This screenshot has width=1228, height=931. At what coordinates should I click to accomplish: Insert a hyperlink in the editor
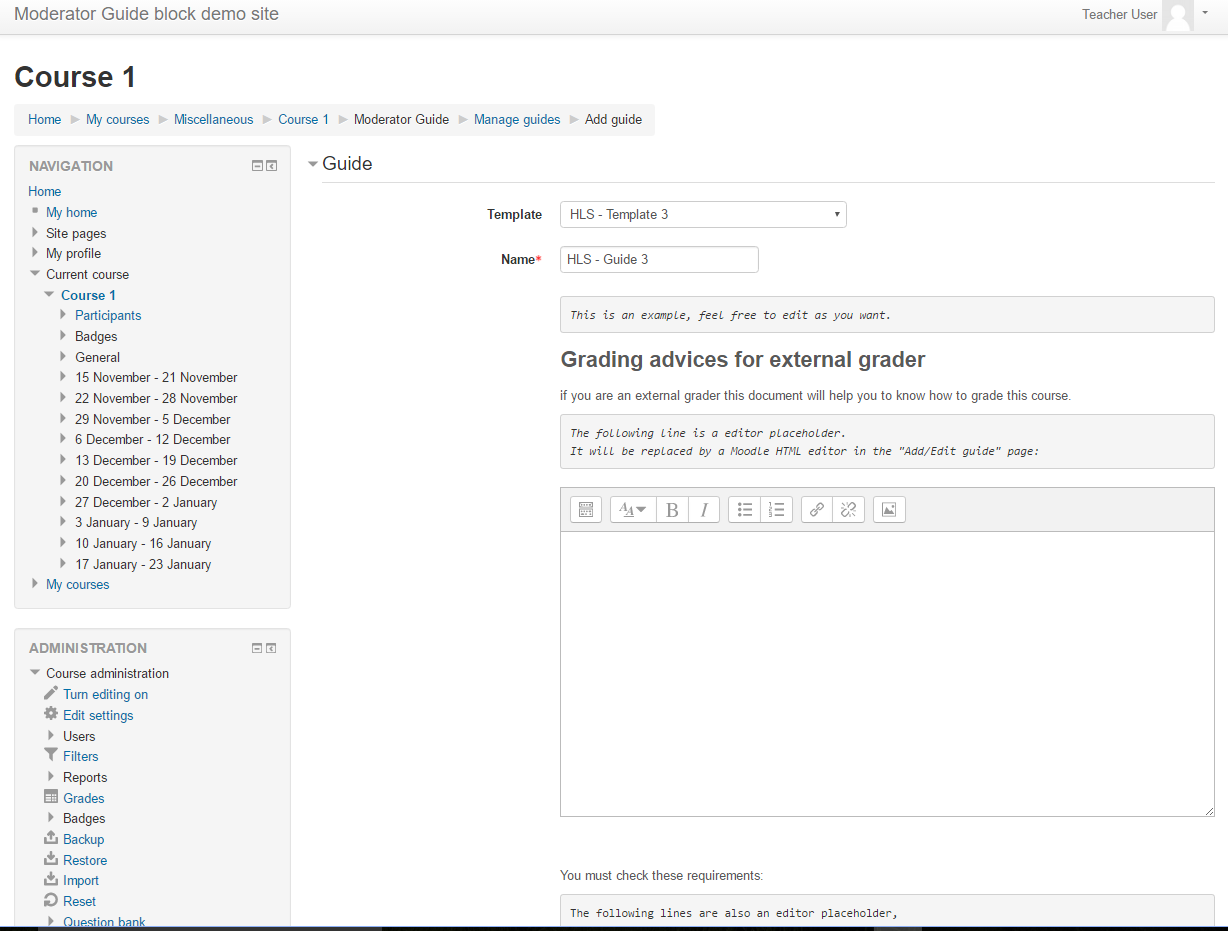click(x=816, y=509)
